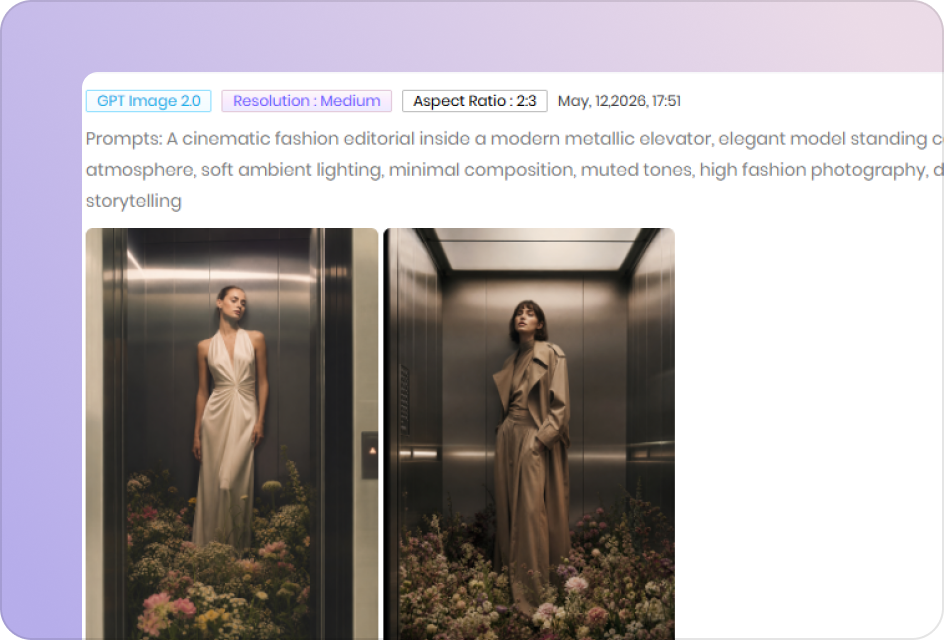Screen dimensions: 944x640
Task: Click the Prompts text starting "A cinematic fashion editorial"
Action: (x=515, y=169)
